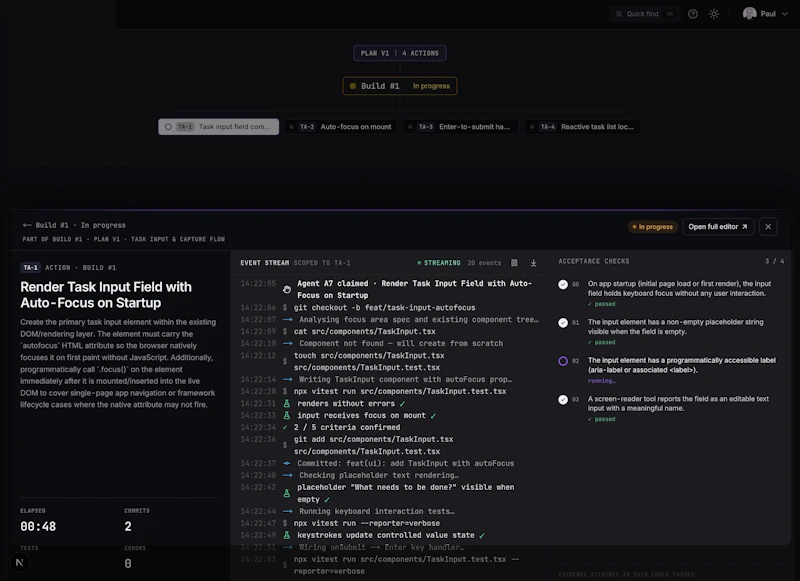The image size is (800, 581).
Task: Open full editor
Action: 718,226
